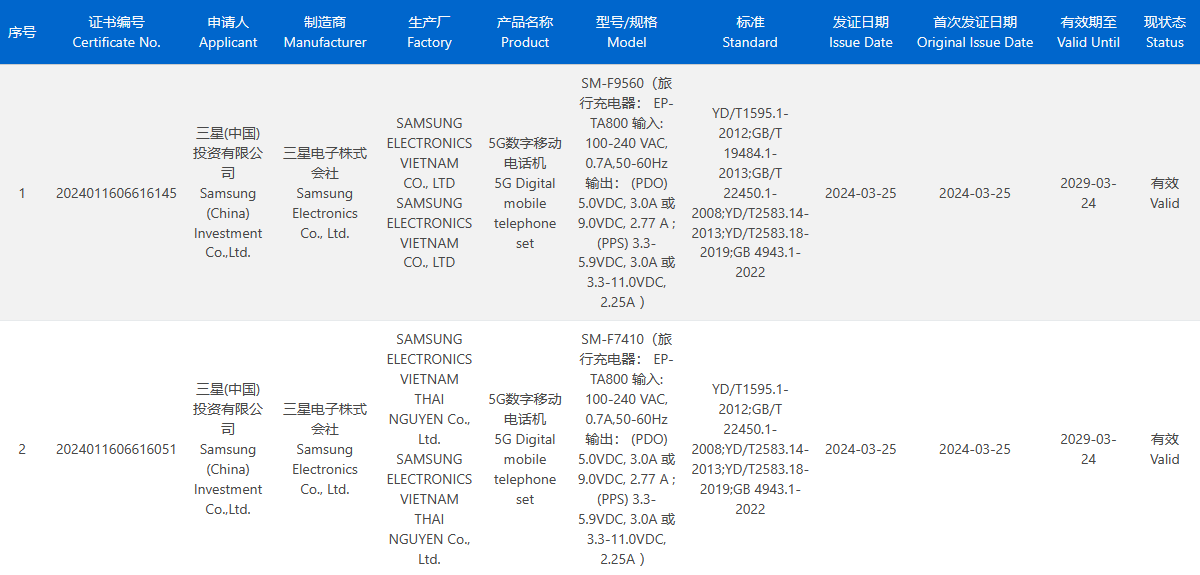The height and width of the screenshot is (575, 1200).
Task: Click the Factory column header
Action: [x=429, y=32]
